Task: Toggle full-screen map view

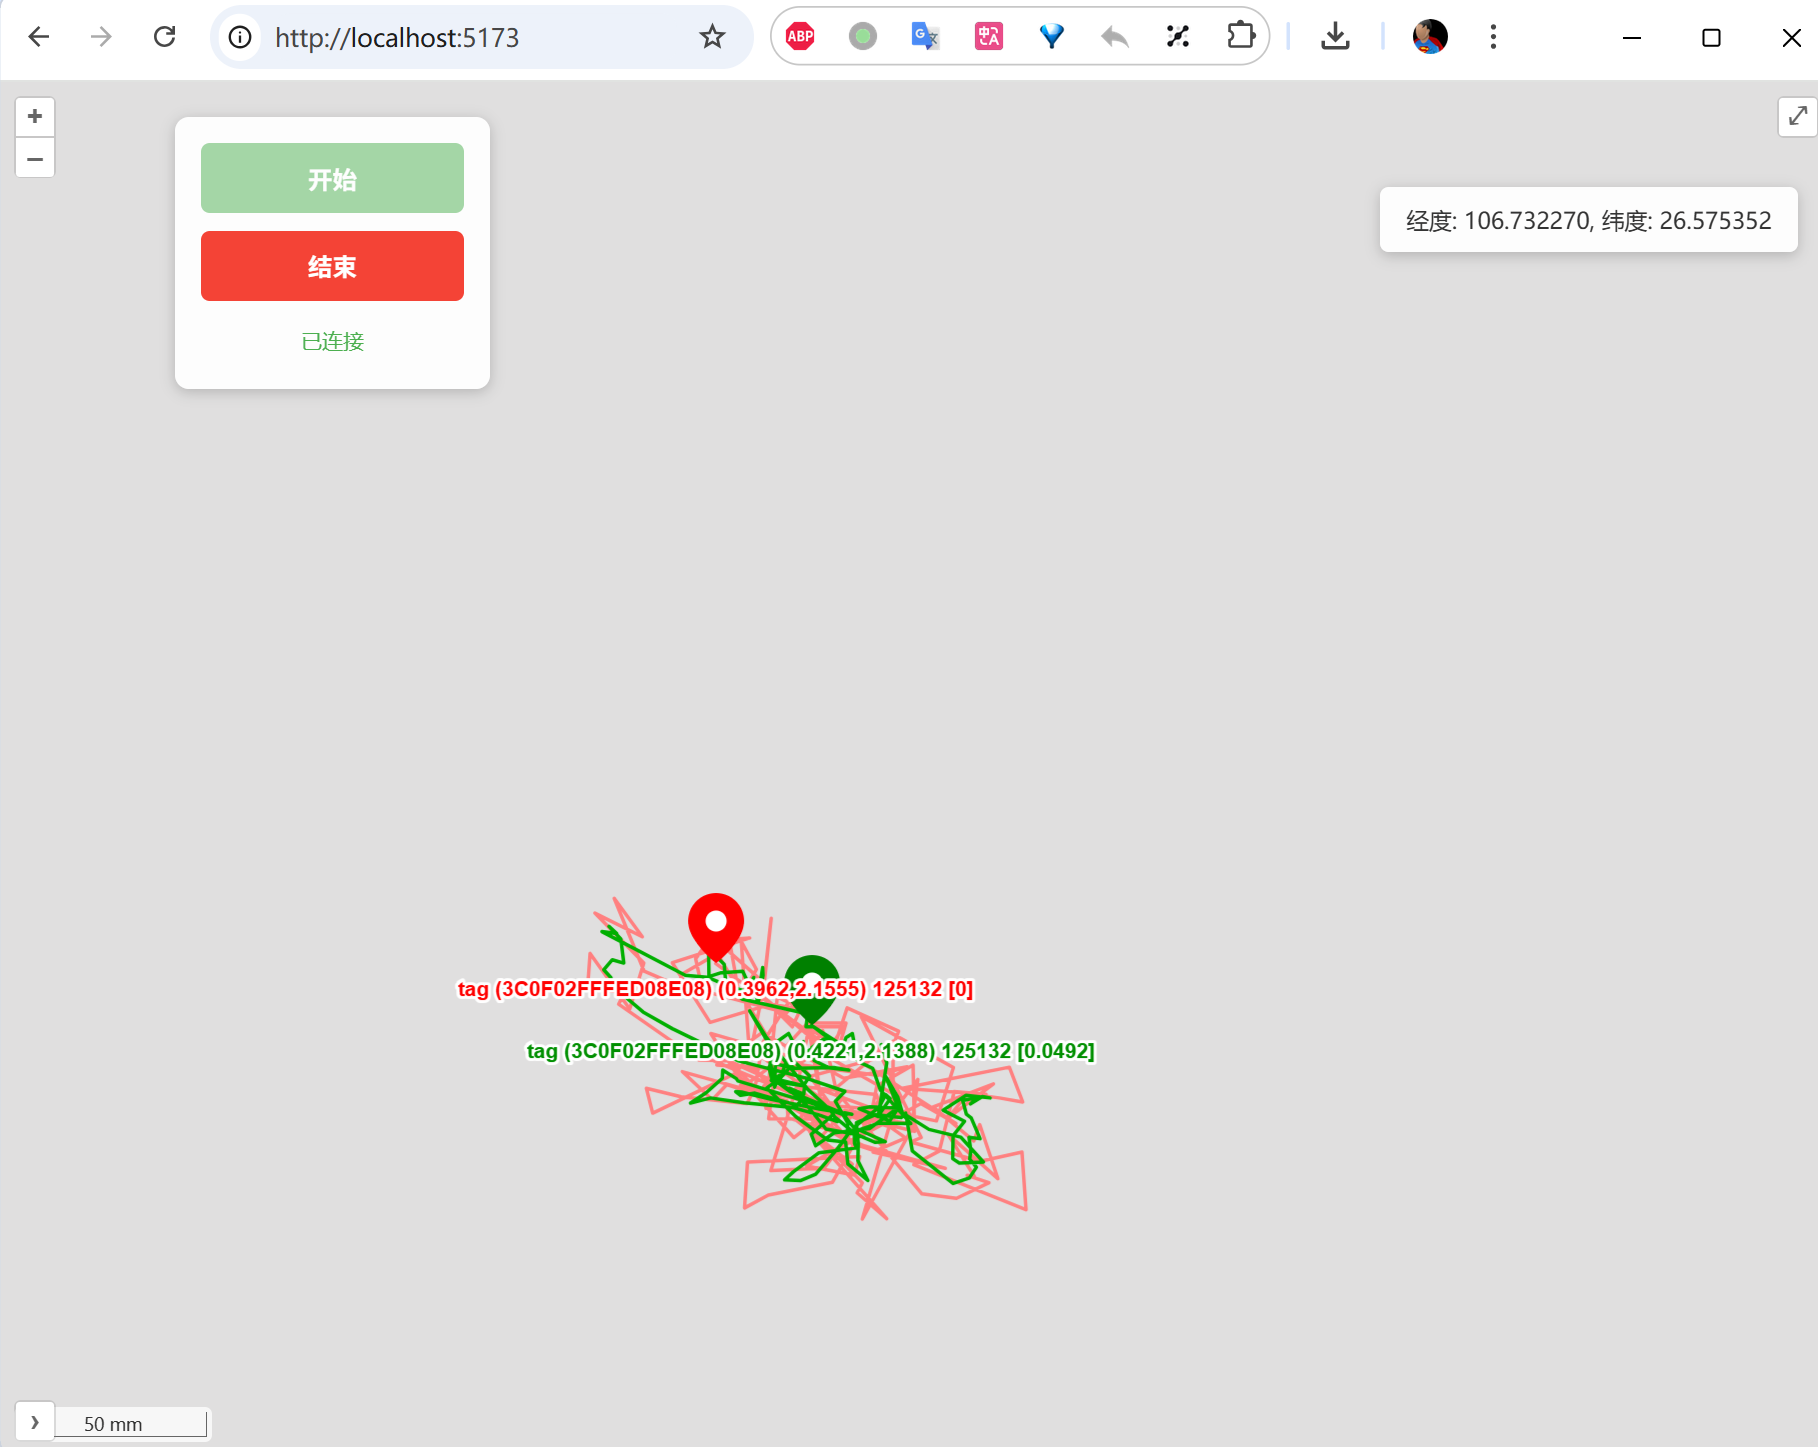Action: coord(1797,117)
